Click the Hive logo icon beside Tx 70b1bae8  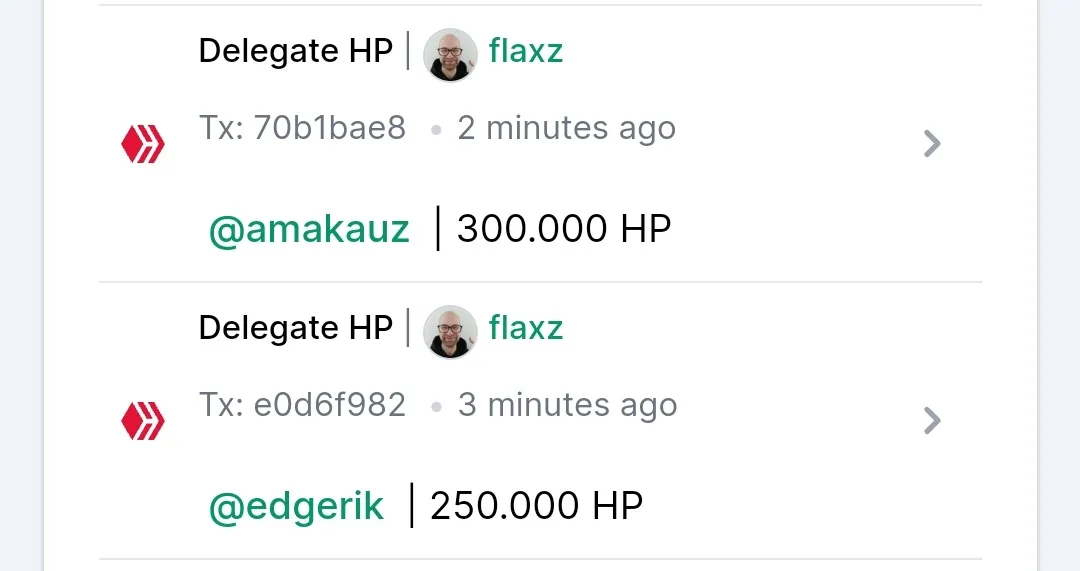pos(143,144)
